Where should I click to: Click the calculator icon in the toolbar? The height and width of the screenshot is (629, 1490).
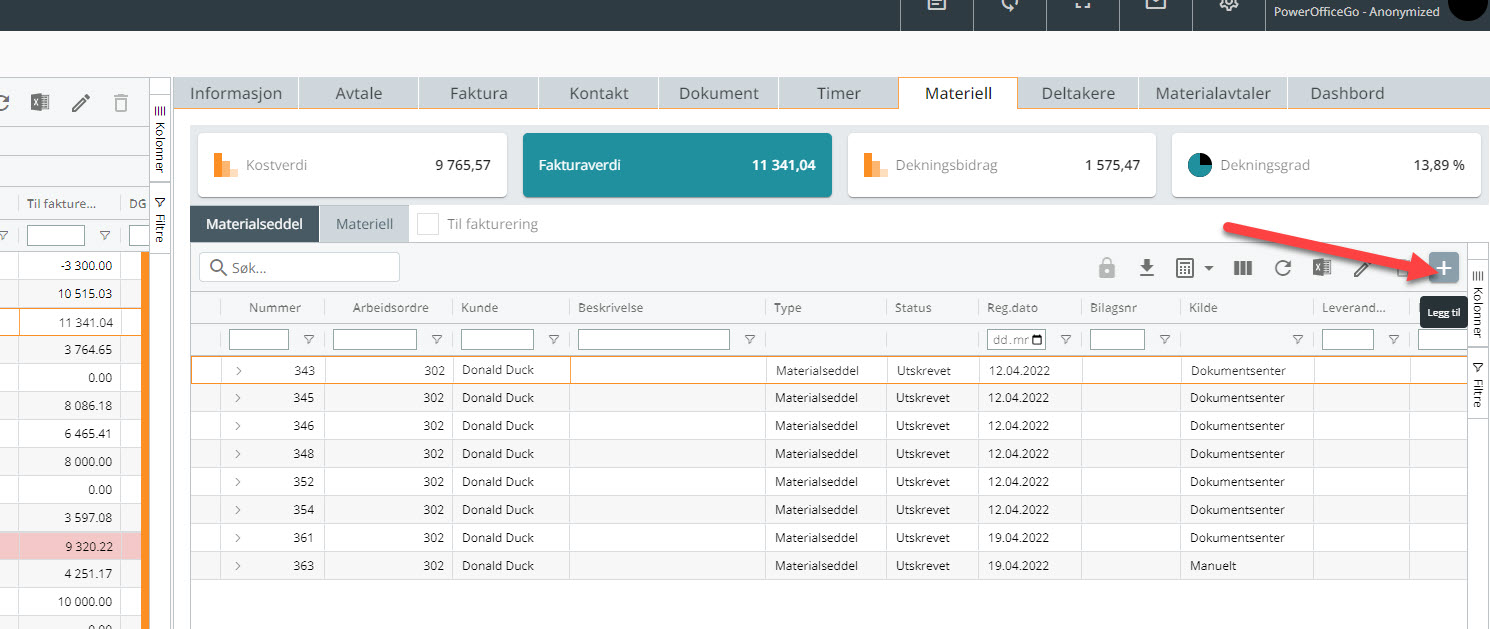click(1185, 268)
